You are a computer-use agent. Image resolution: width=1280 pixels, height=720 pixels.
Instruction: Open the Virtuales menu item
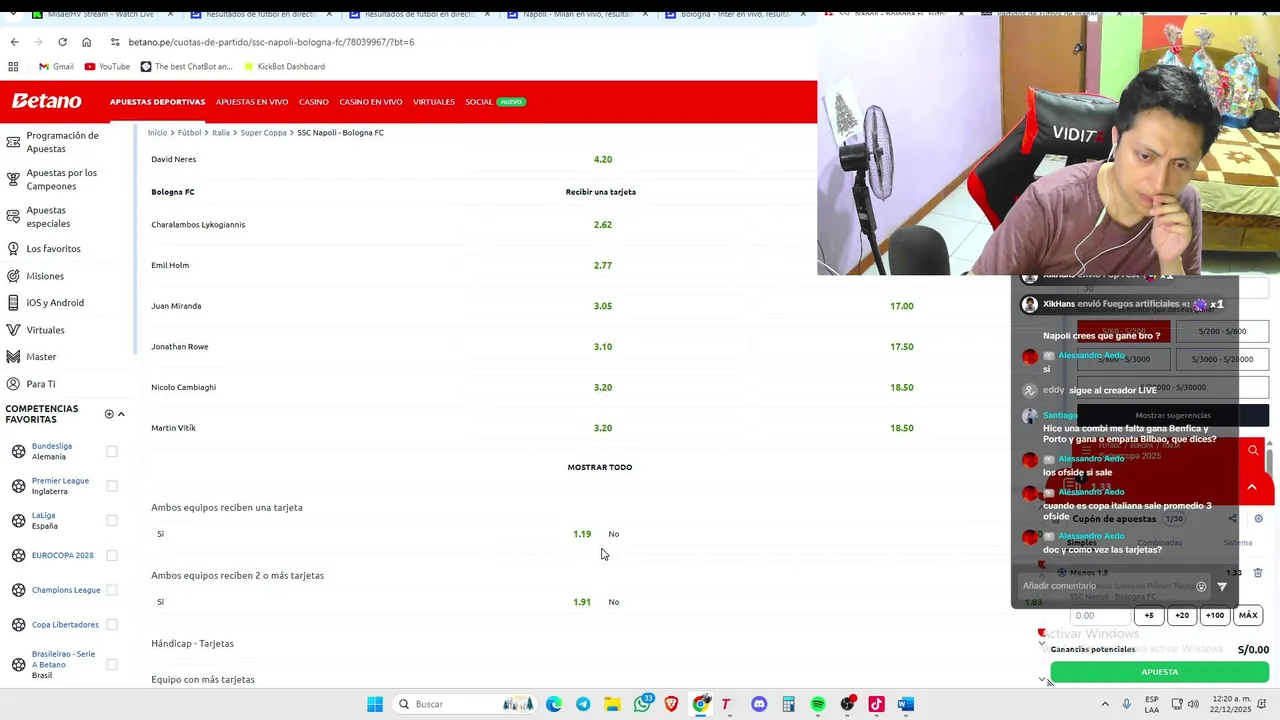click(434, 102)
